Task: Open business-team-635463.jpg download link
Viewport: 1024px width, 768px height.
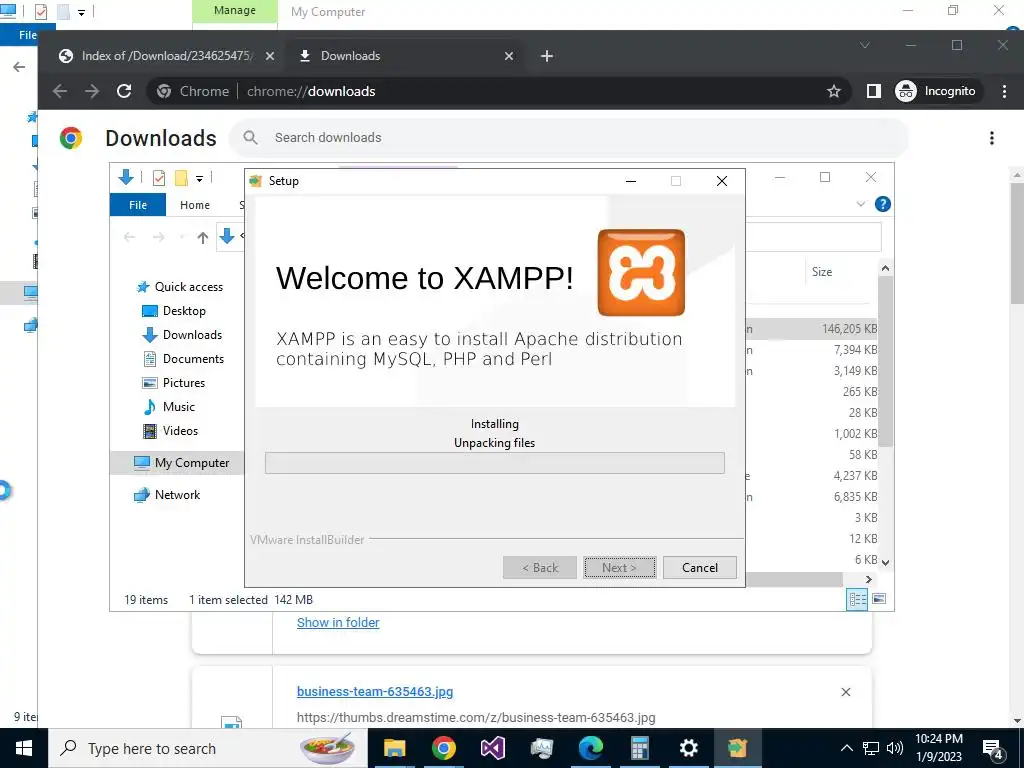Action: [x=375, y=692]
